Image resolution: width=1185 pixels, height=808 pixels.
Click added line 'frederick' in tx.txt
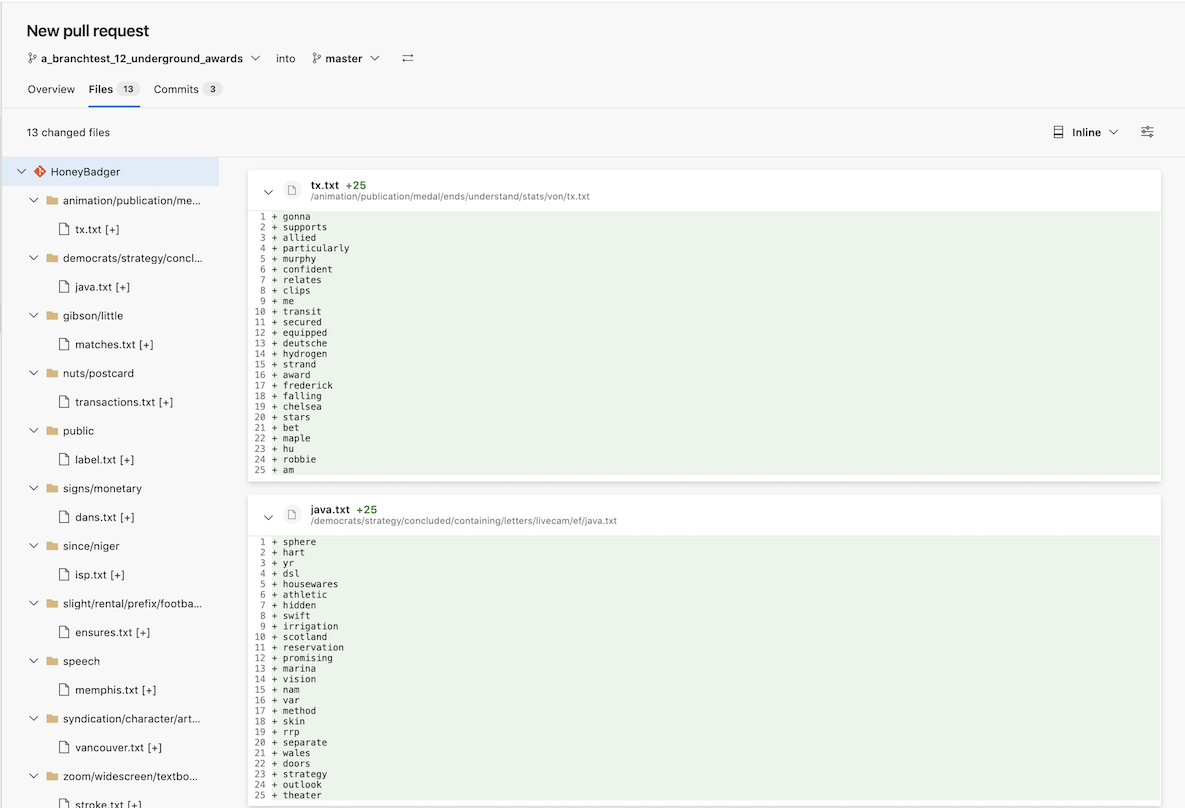point(308,385)
